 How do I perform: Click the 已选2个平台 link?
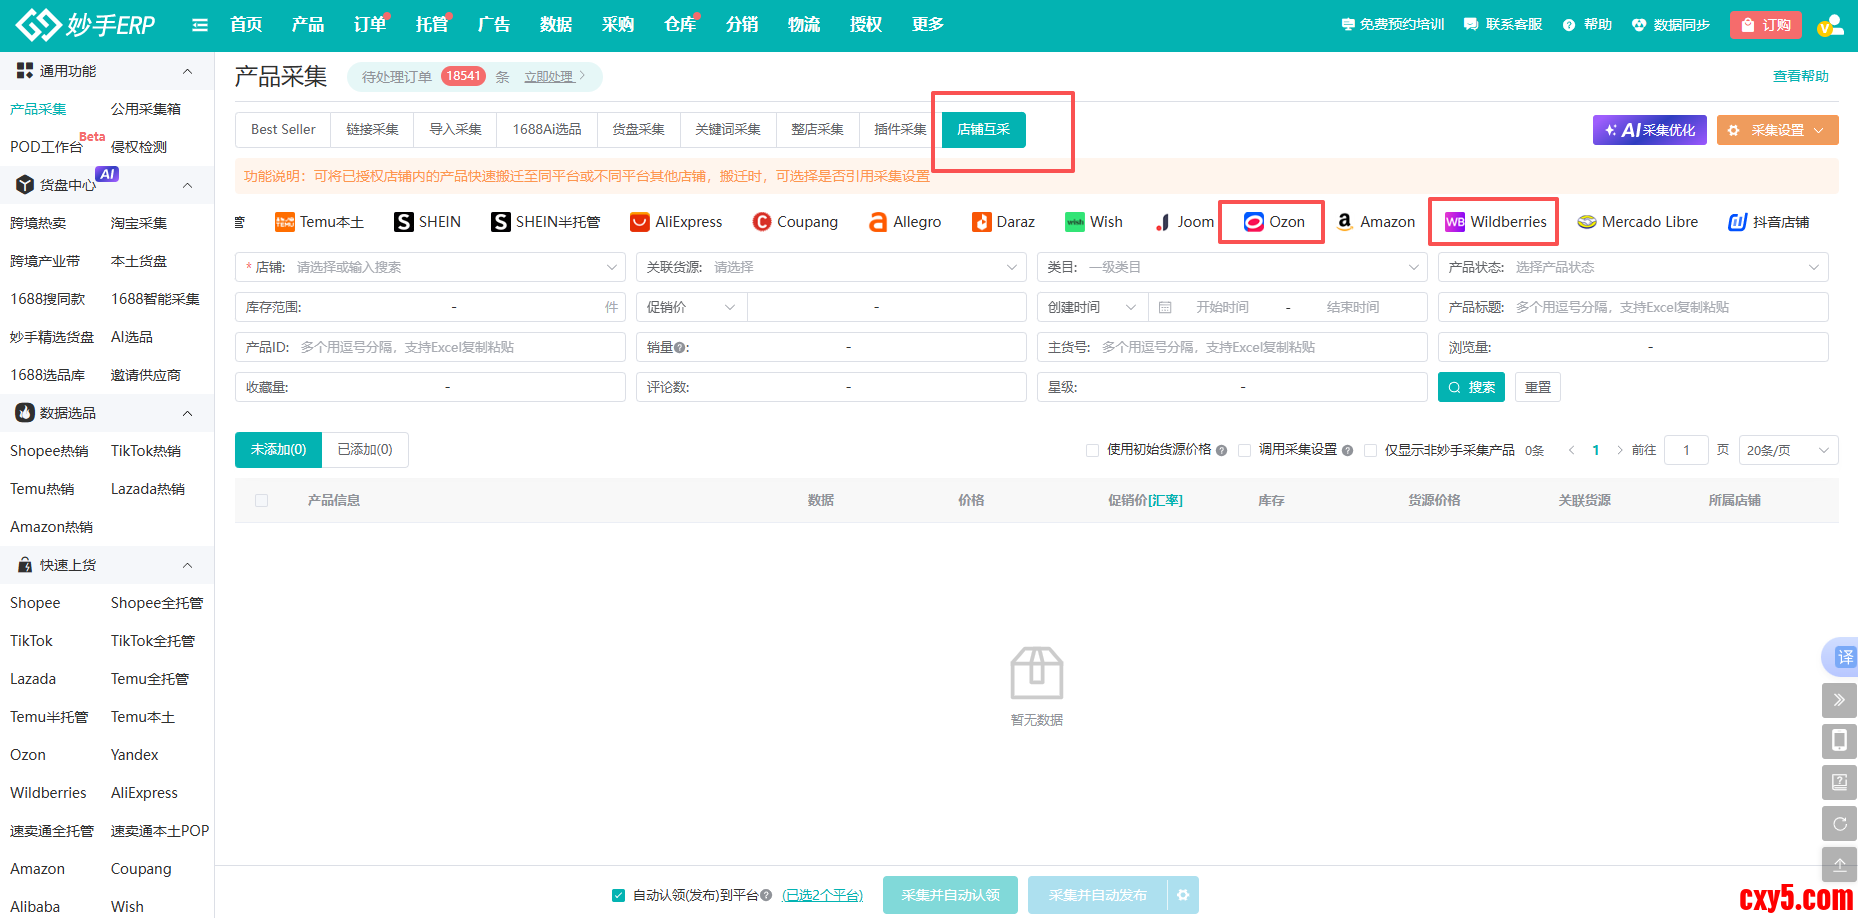822,895
